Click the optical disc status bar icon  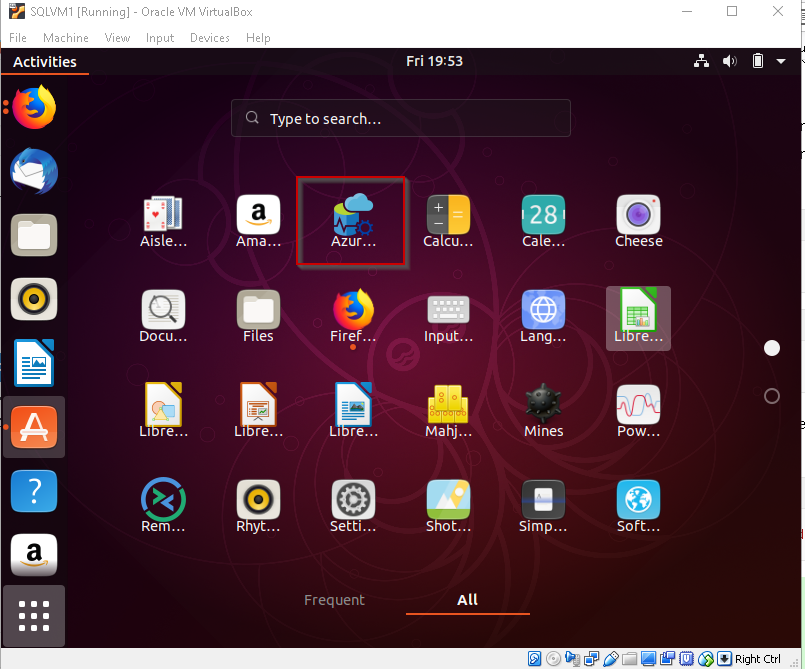(x=553, y=659)
